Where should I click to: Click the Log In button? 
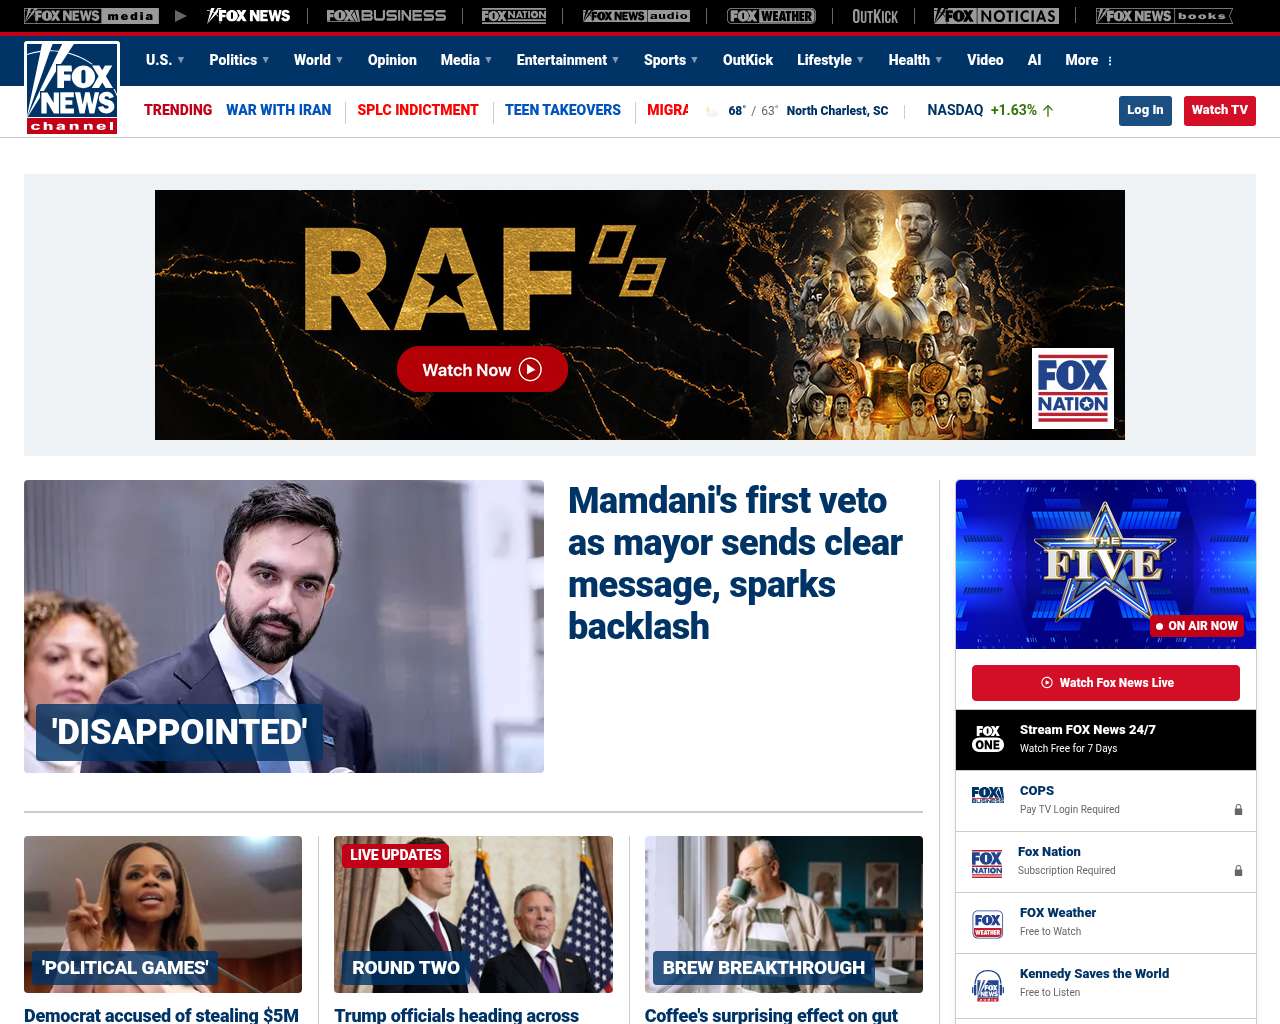pyautogui.click(x=1145, y=110)
